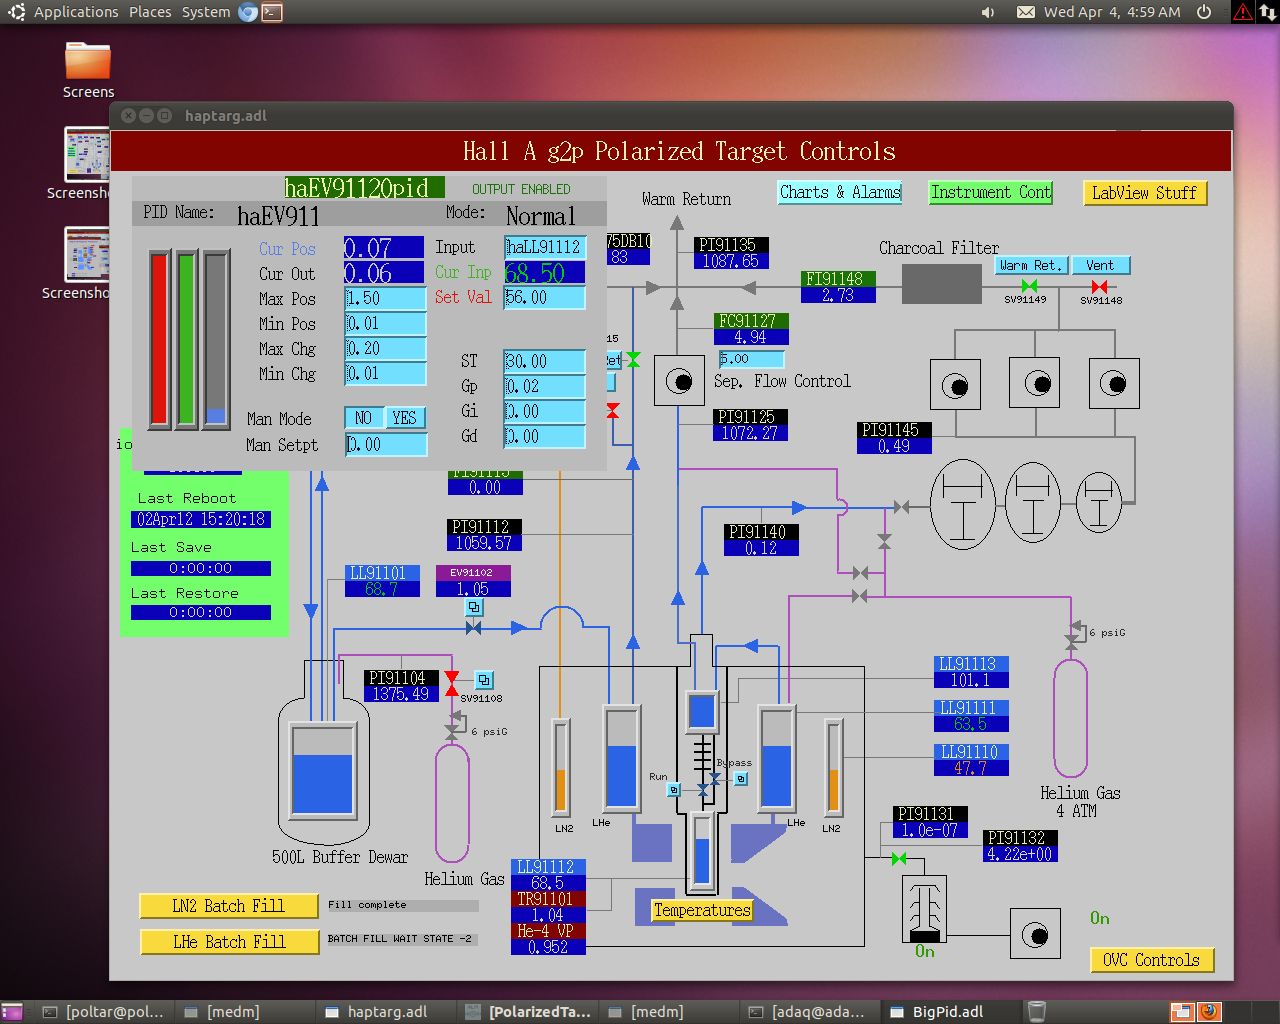Launch the web browser icon in top panel
Viewport: 1280px width, 1024px height.
coord(248,12)
